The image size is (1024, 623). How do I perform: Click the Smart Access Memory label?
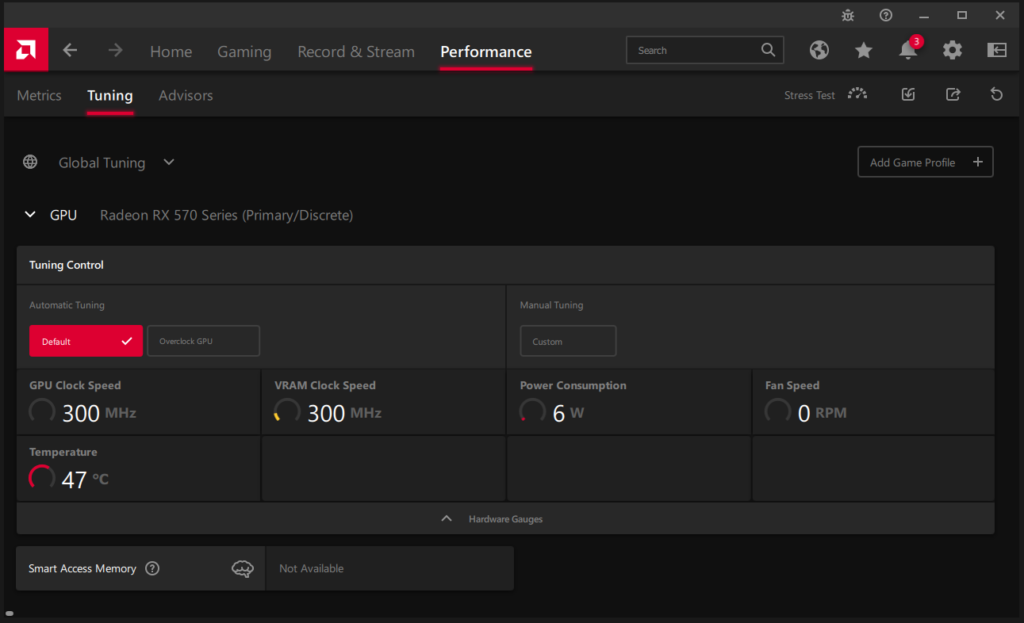[x=82, y=568]
